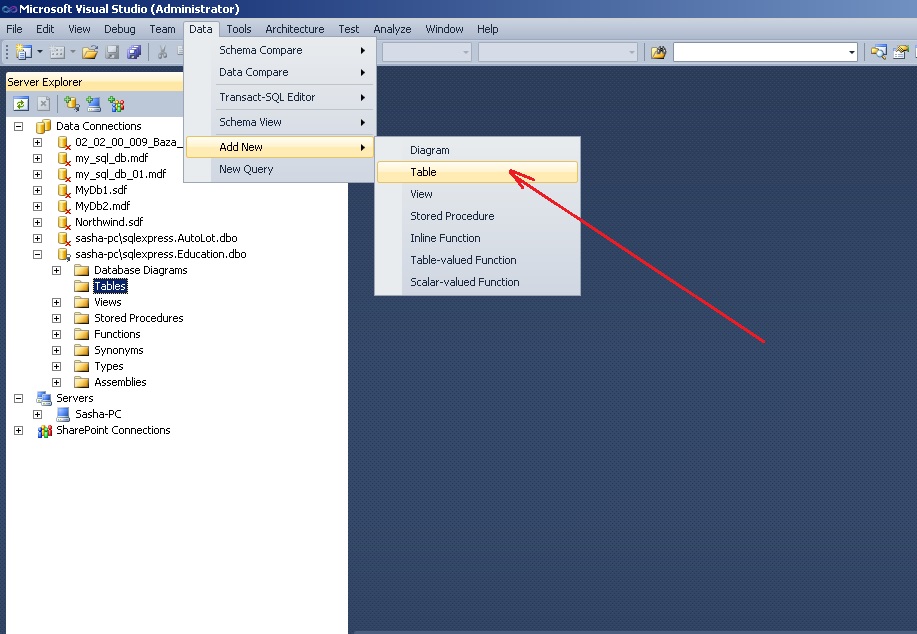Expand the Northwind.sdf connection
This screenshot has height=634, width=917.
(x=37, y=222)
